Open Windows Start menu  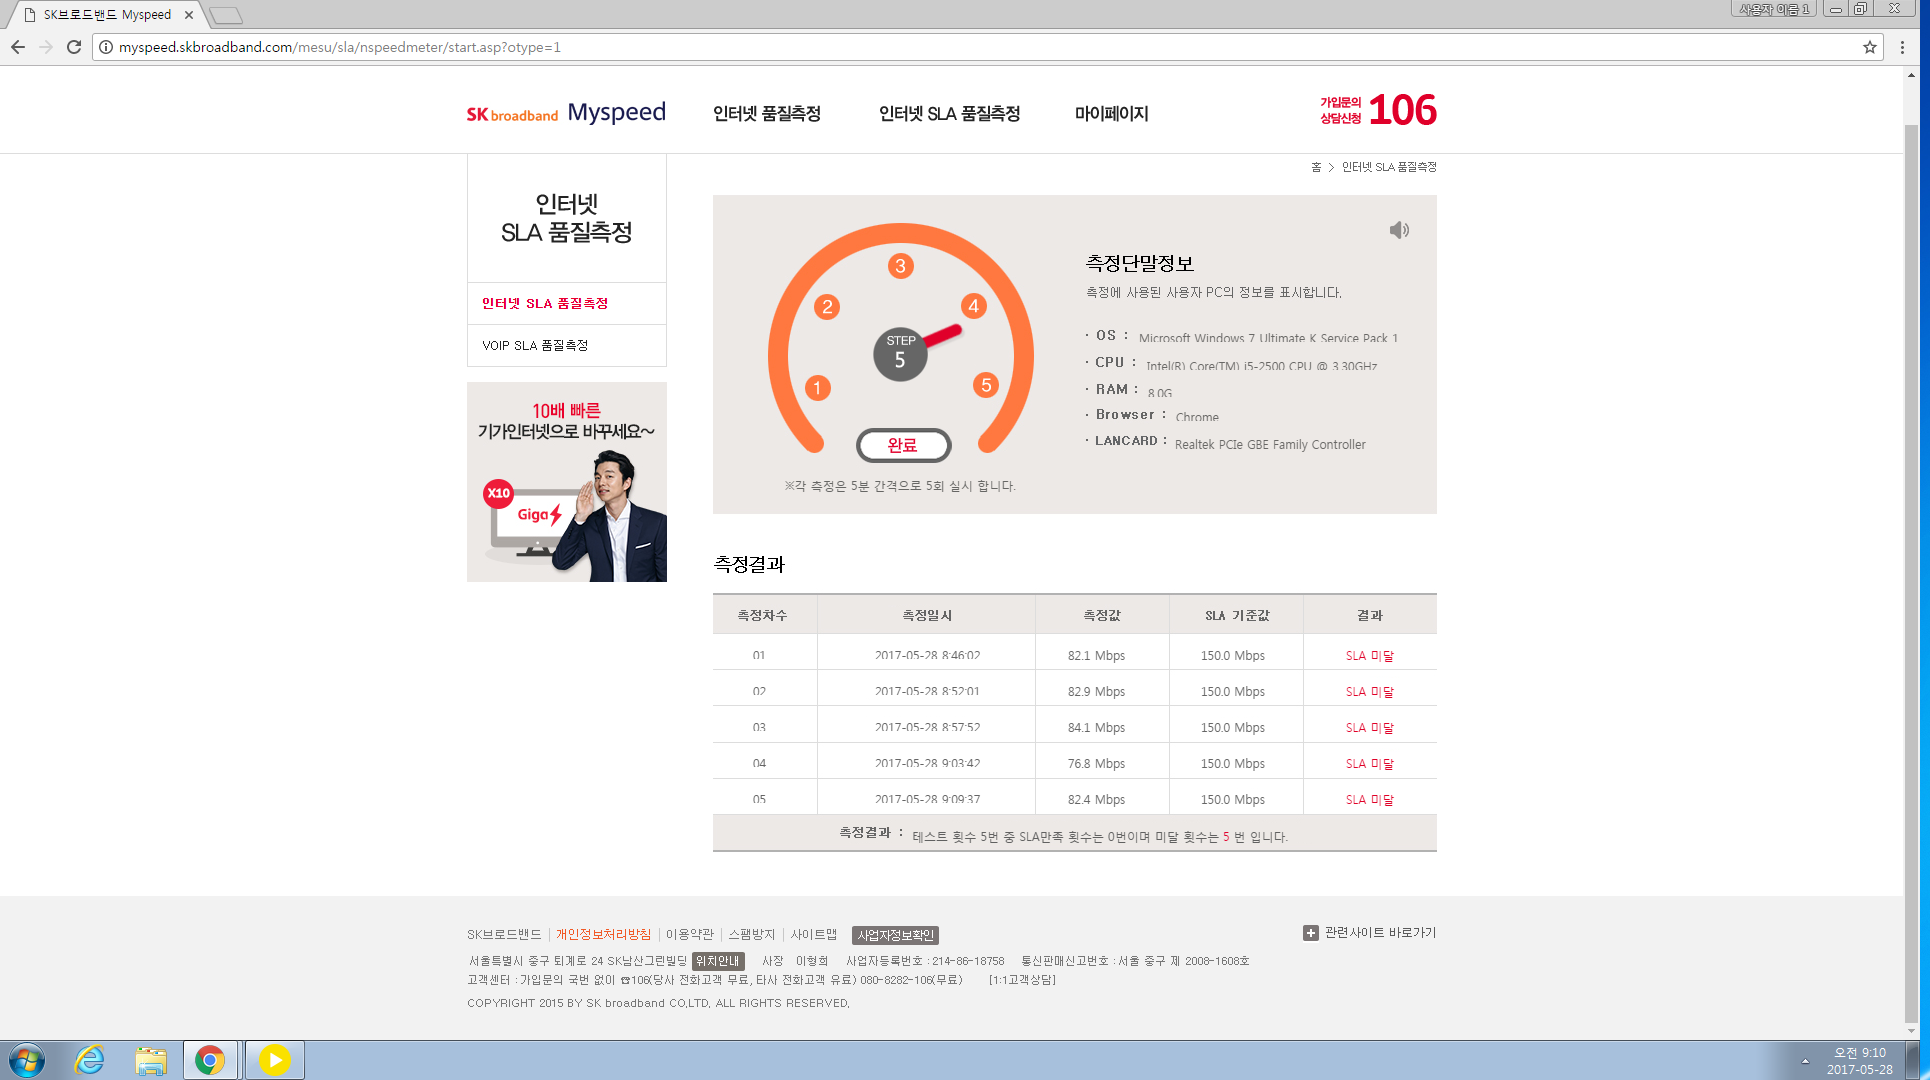[27, 1060]
